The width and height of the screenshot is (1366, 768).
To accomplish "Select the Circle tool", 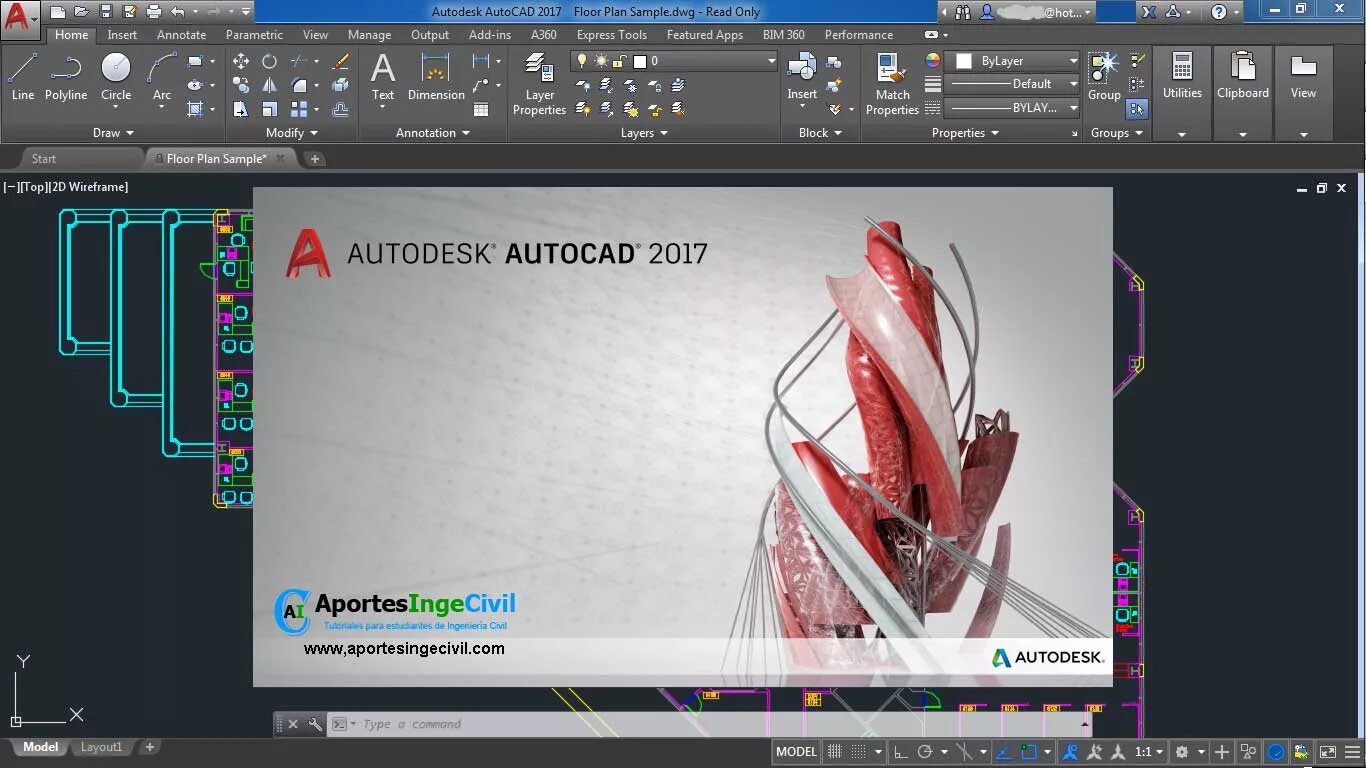I will tap(115, 75).
